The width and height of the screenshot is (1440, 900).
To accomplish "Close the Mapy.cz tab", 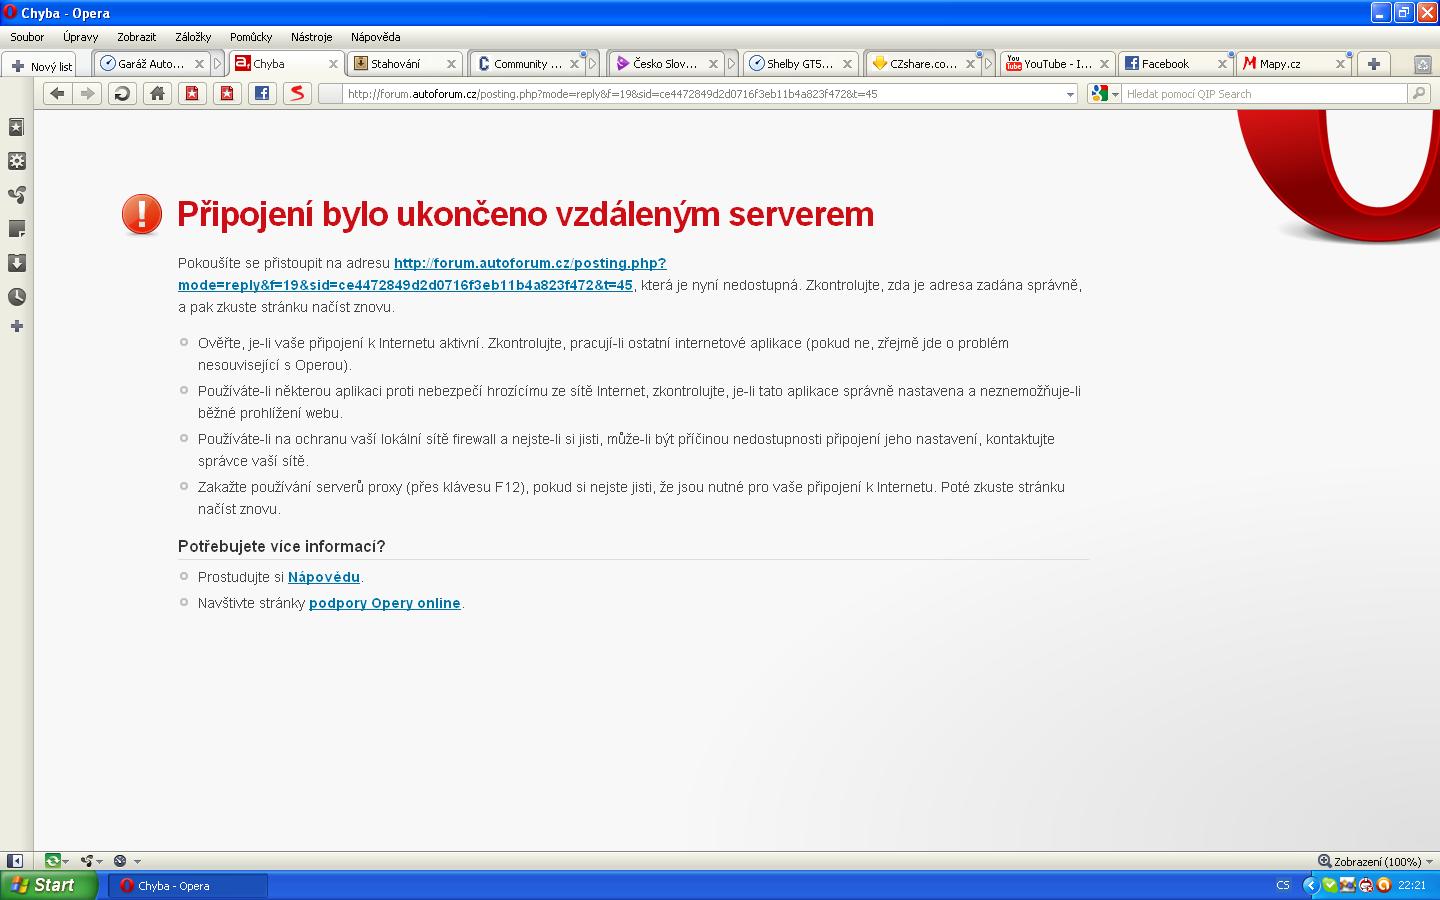I will point(1341,64).
